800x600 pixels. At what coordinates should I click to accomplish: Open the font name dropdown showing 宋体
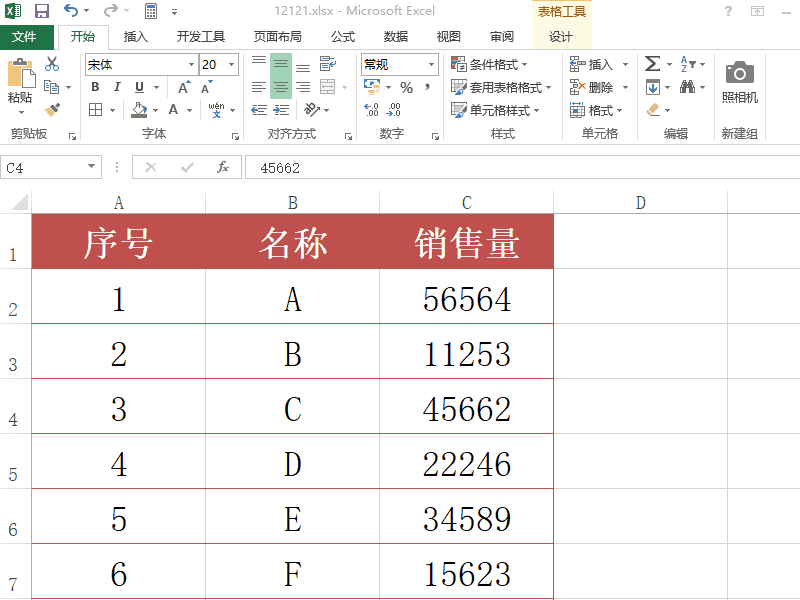coord(138,63)
